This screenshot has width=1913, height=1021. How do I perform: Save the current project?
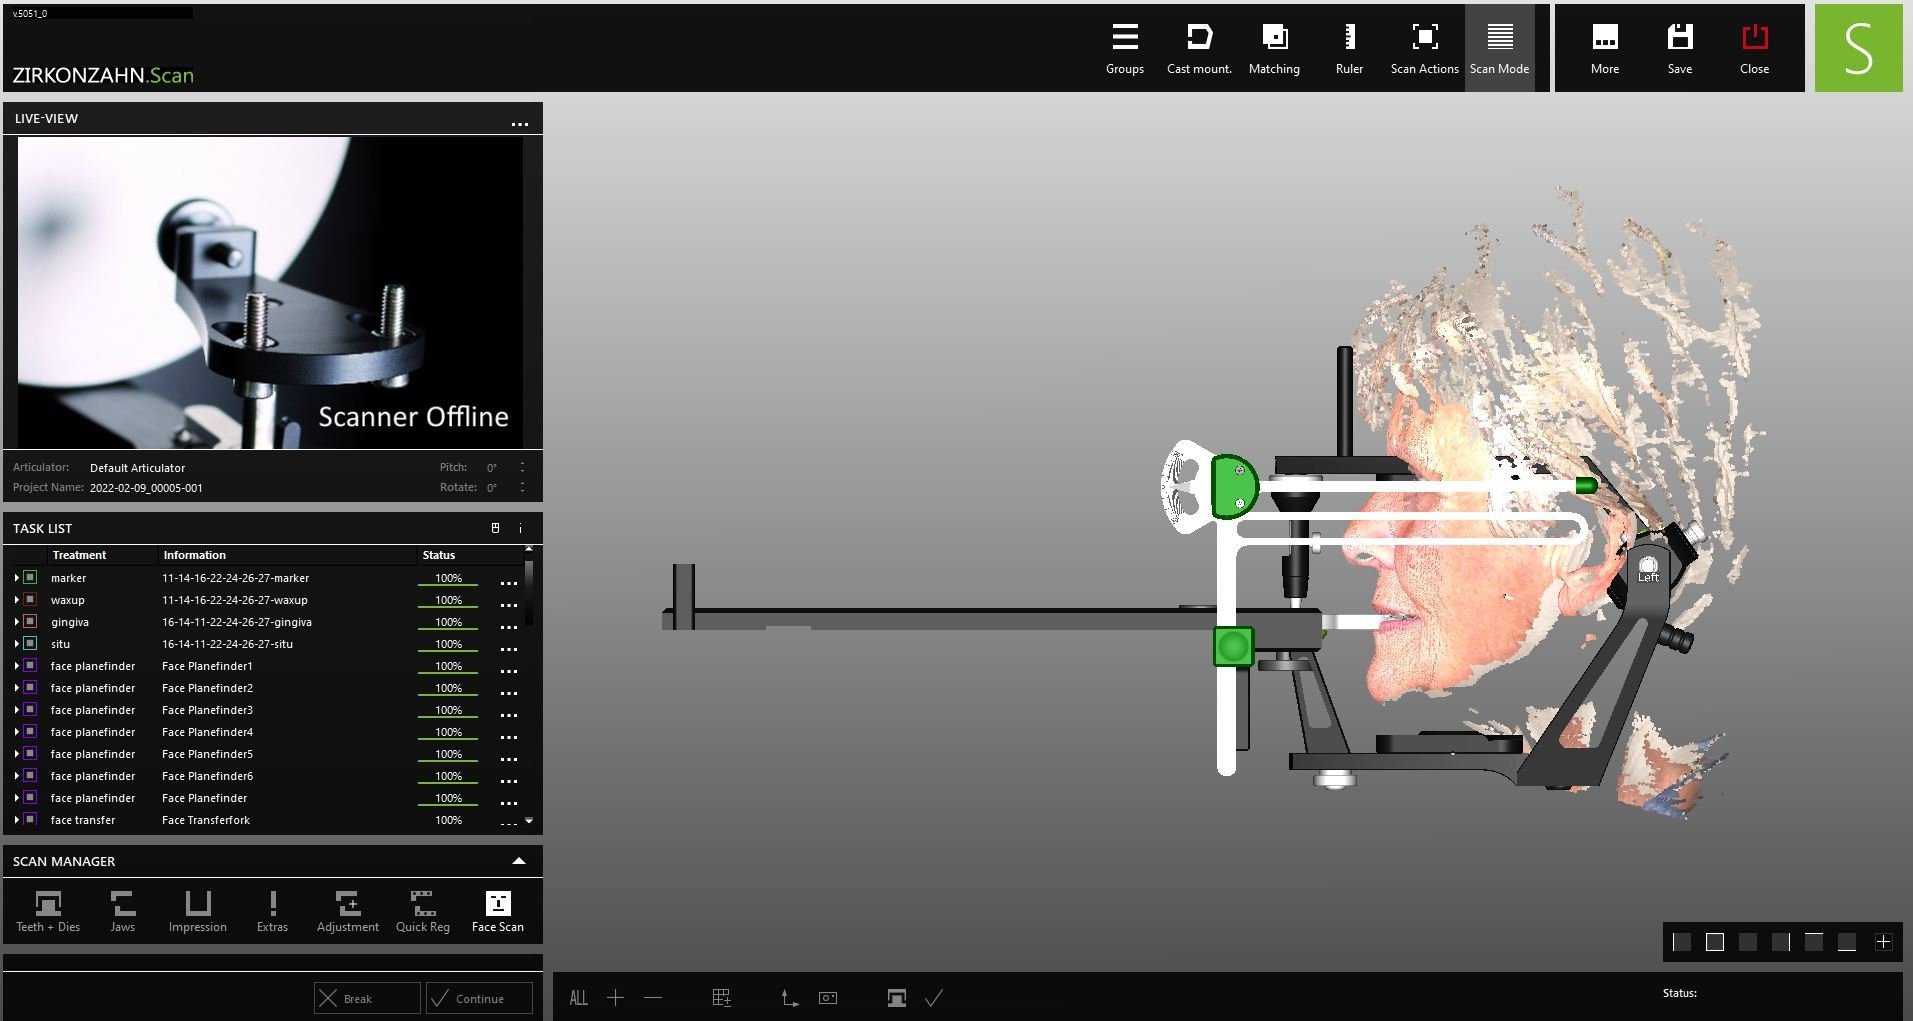point(1679,48)
